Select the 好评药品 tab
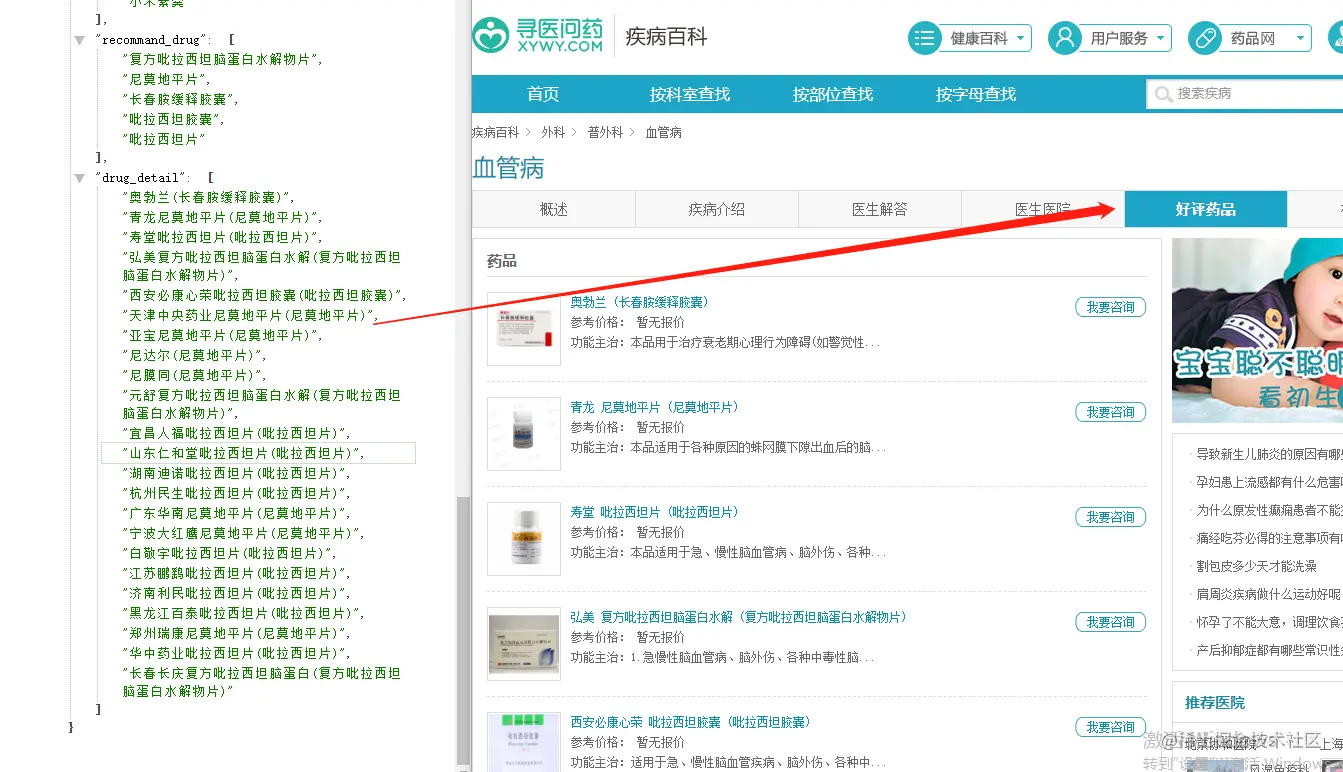This screenshot has width=1343, height=772. [1206, 209]
